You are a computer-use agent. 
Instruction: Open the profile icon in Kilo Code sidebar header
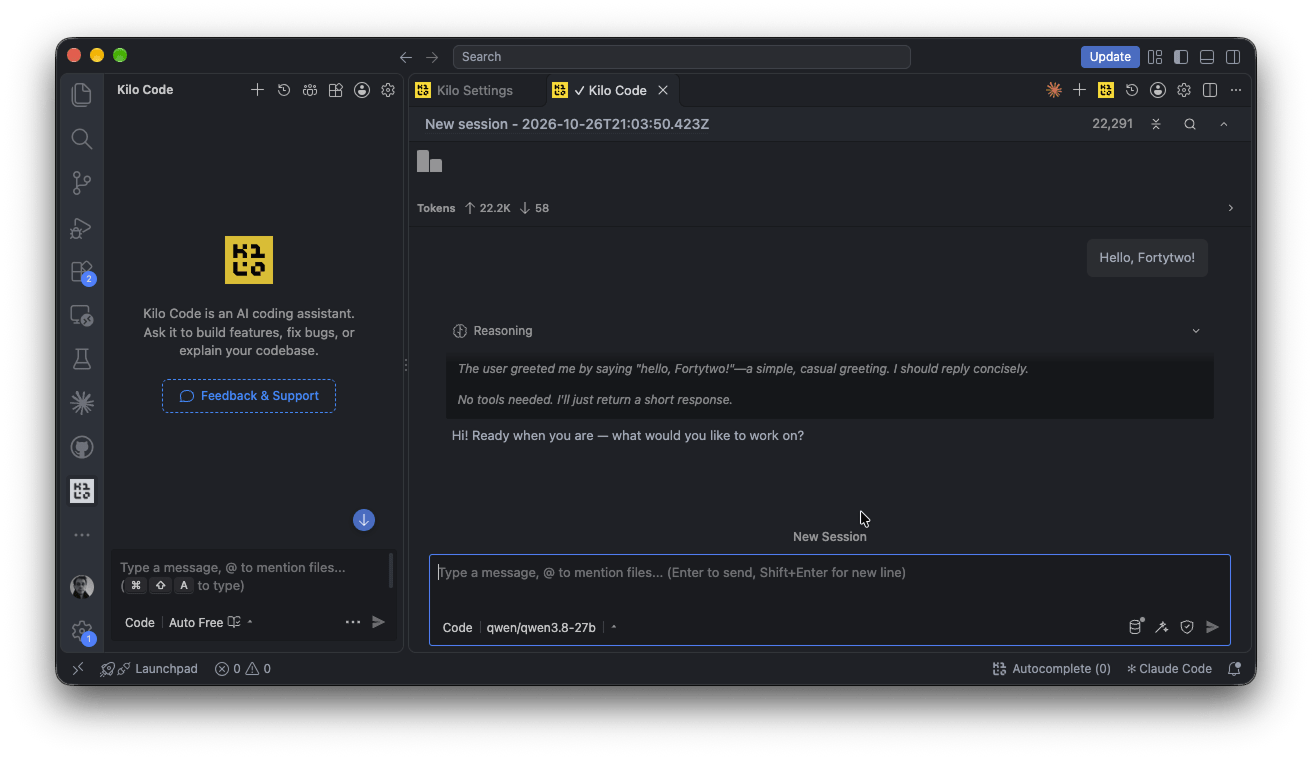click(362, 90)
